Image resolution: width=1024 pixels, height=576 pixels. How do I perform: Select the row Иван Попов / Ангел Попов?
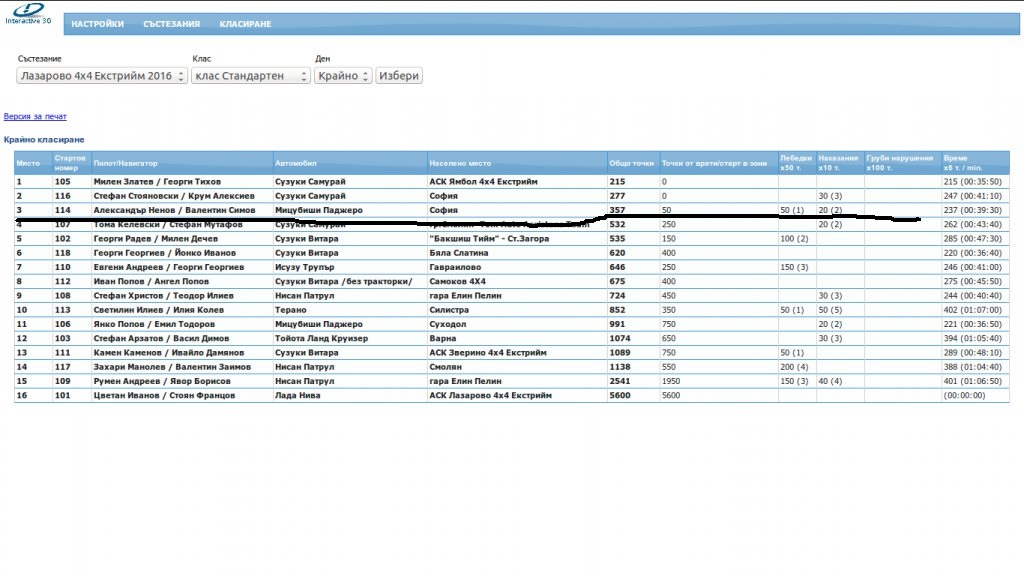pos(511,281)
